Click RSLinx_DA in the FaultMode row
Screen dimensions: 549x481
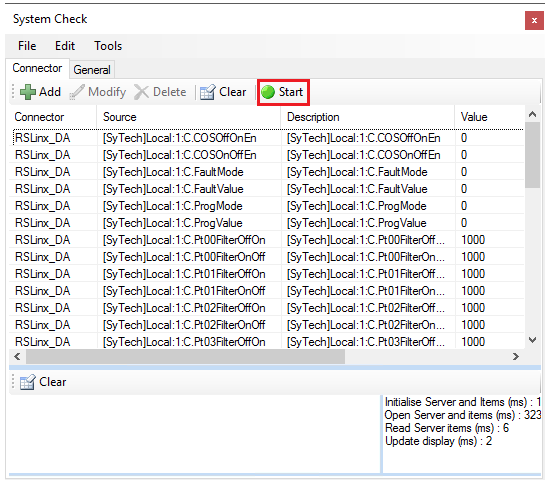pos(42,172)
